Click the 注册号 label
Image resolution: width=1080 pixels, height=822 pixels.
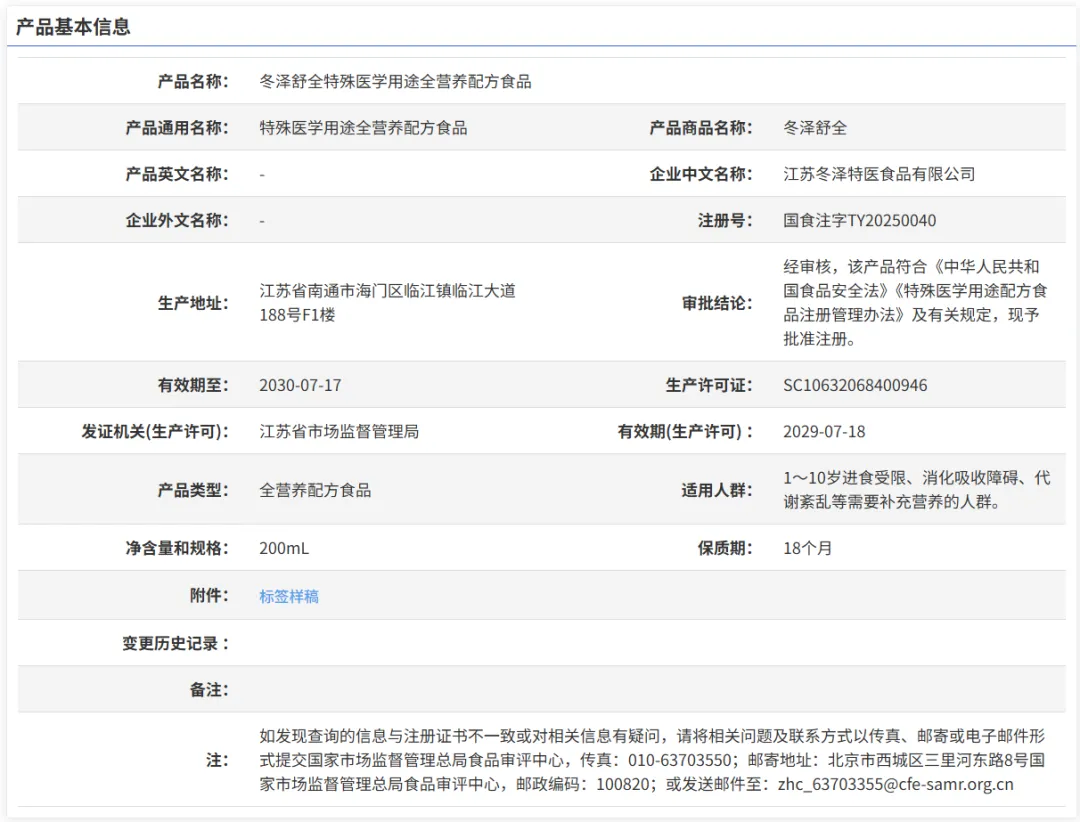tap(725, 220)
